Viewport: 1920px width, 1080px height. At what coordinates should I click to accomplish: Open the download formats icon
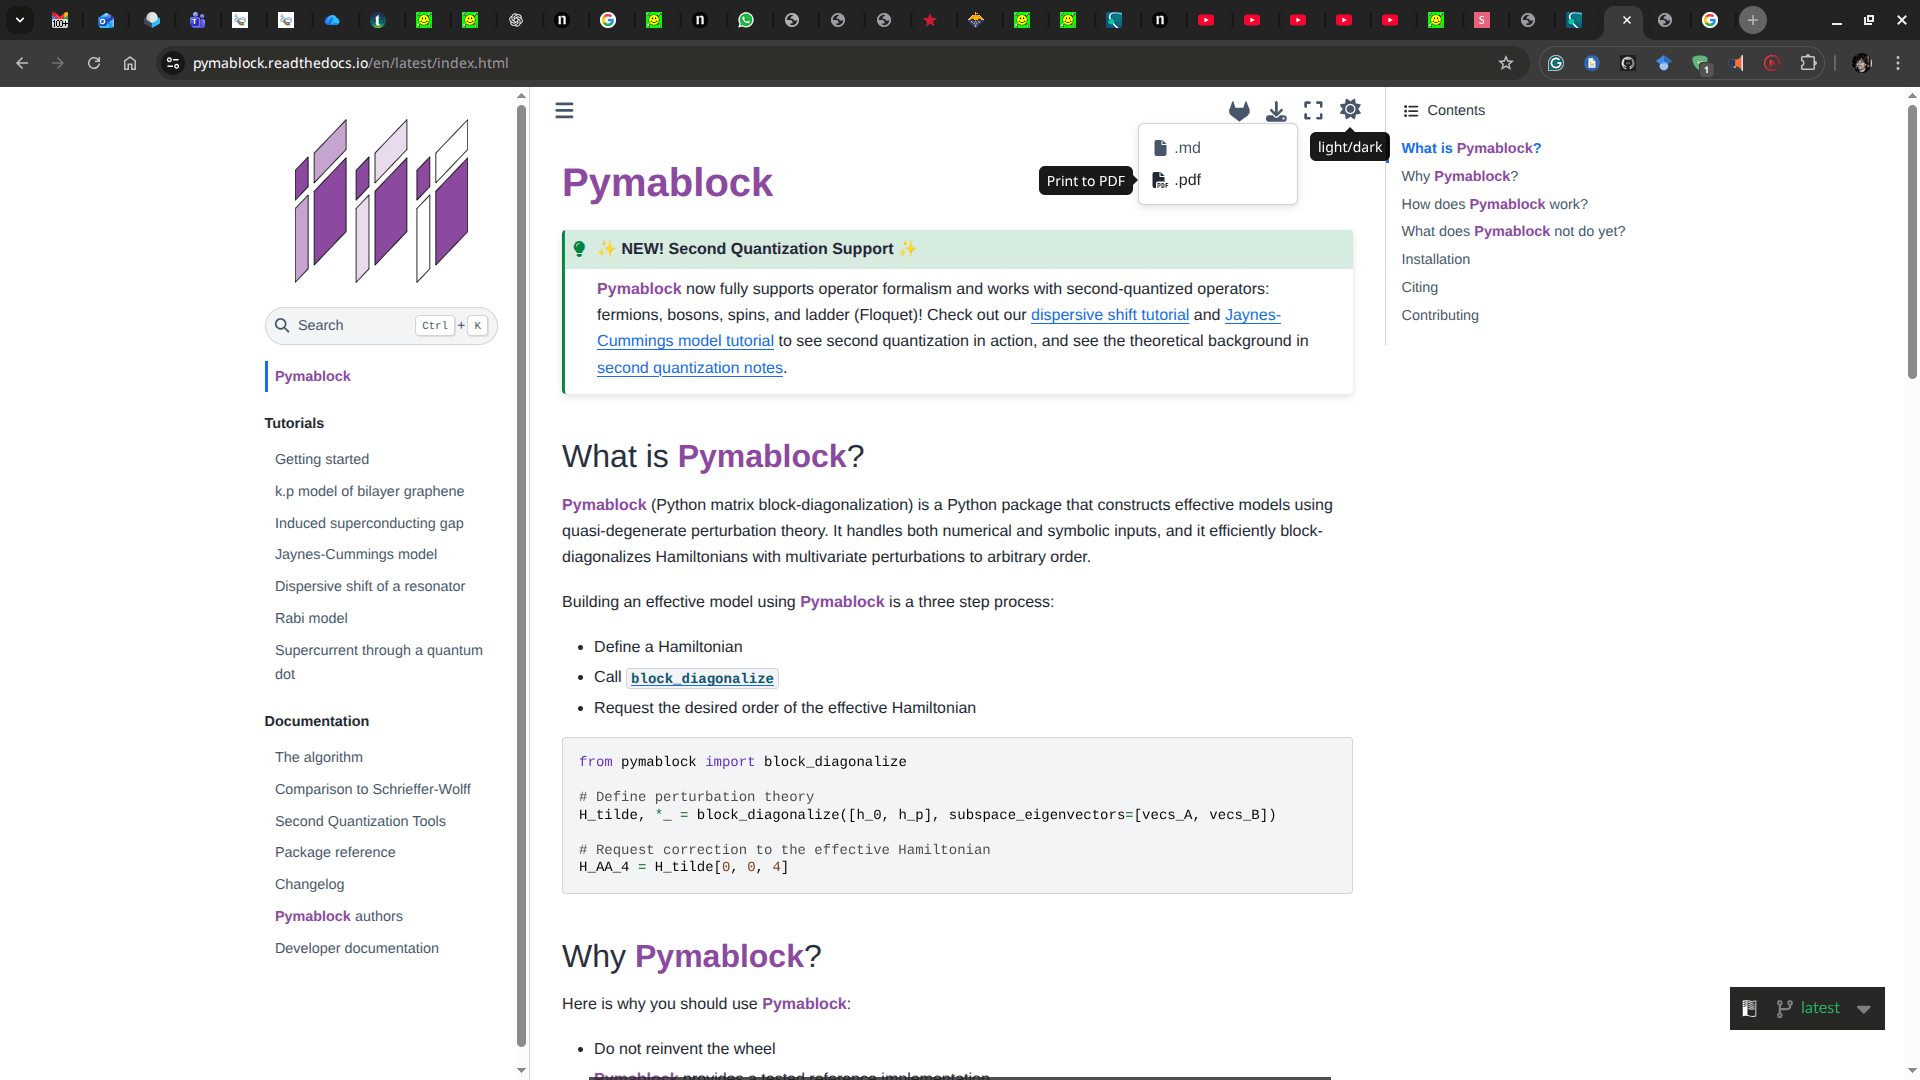pos(1276,111)
